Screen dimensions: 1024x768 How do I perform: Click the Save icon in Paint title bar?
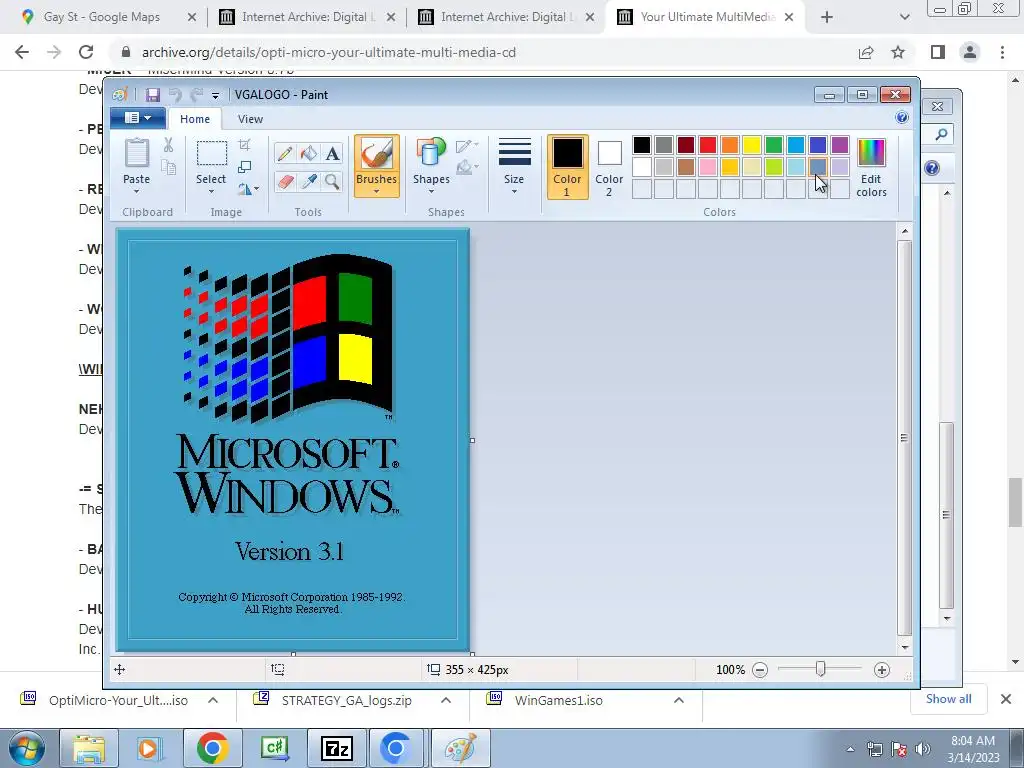(x=153, y=95)
